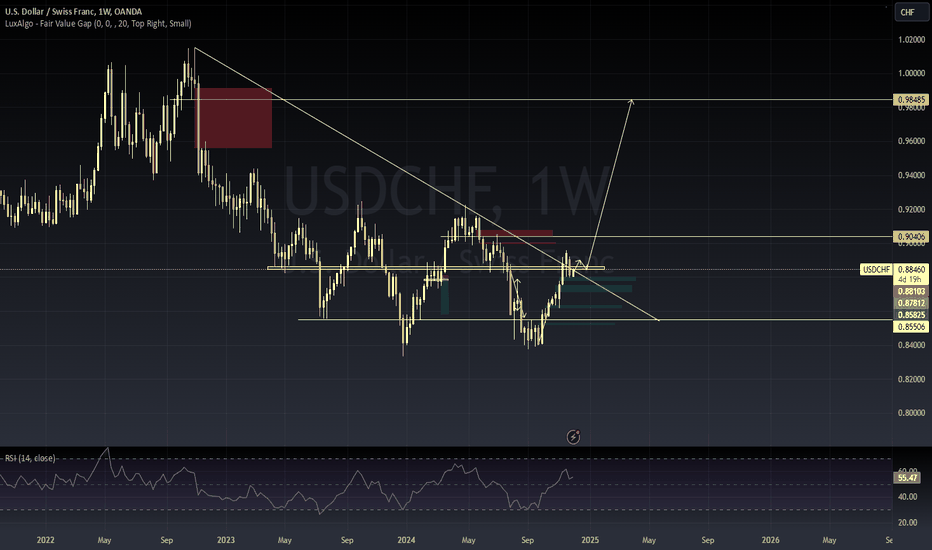Click the 20.00 RSI scale tick
The image size is (932, 550).
click(x=908, y=523)
